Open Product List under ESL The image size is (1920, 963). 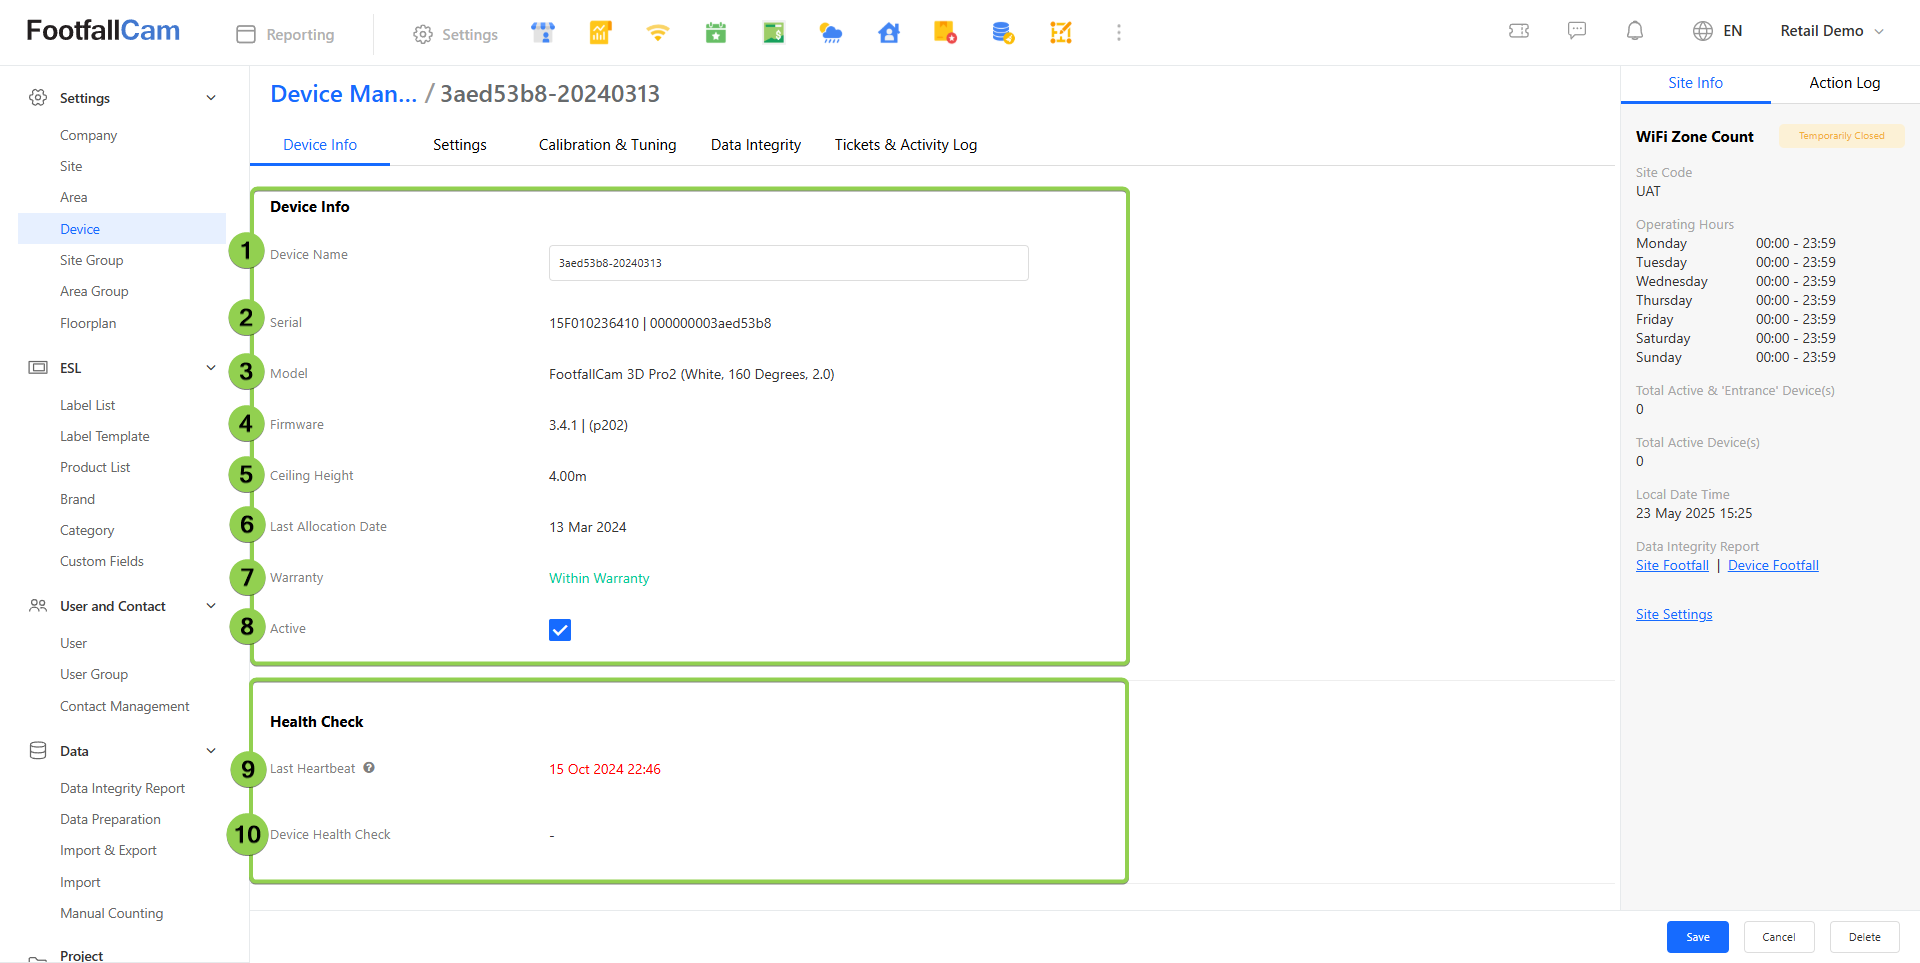(x=95, y=467)
